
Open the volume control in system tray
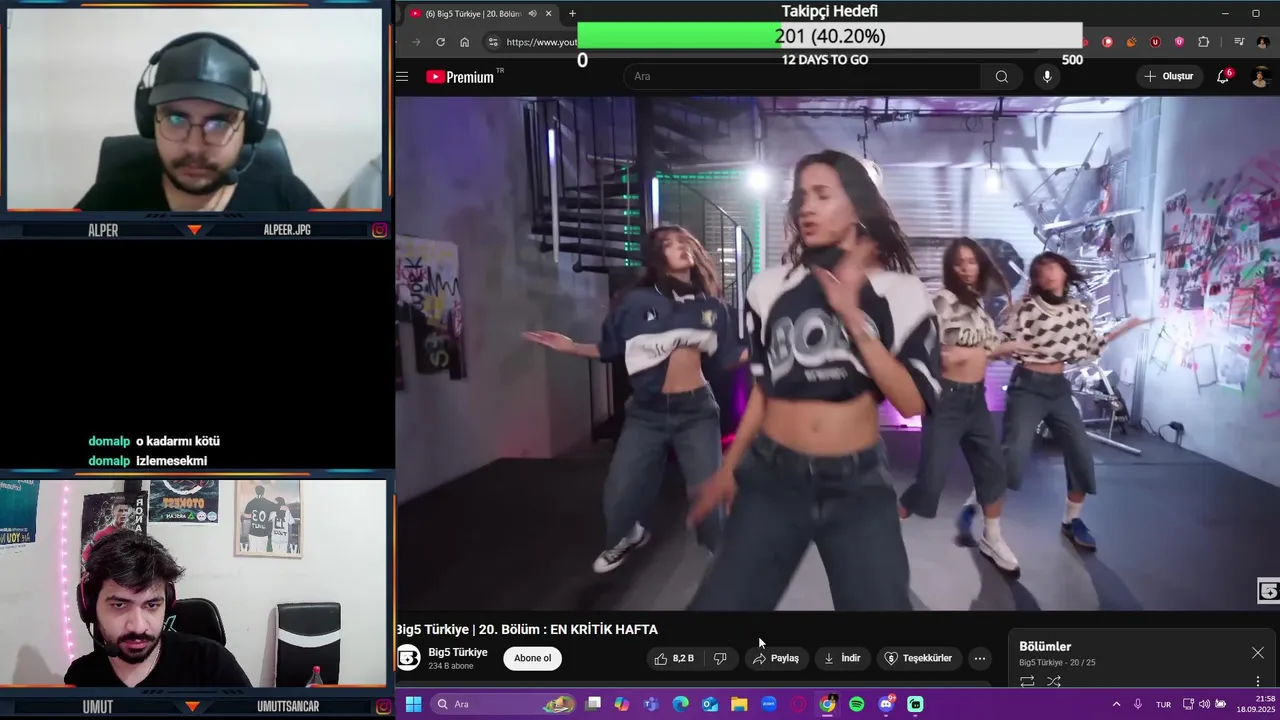(1204, 704)
